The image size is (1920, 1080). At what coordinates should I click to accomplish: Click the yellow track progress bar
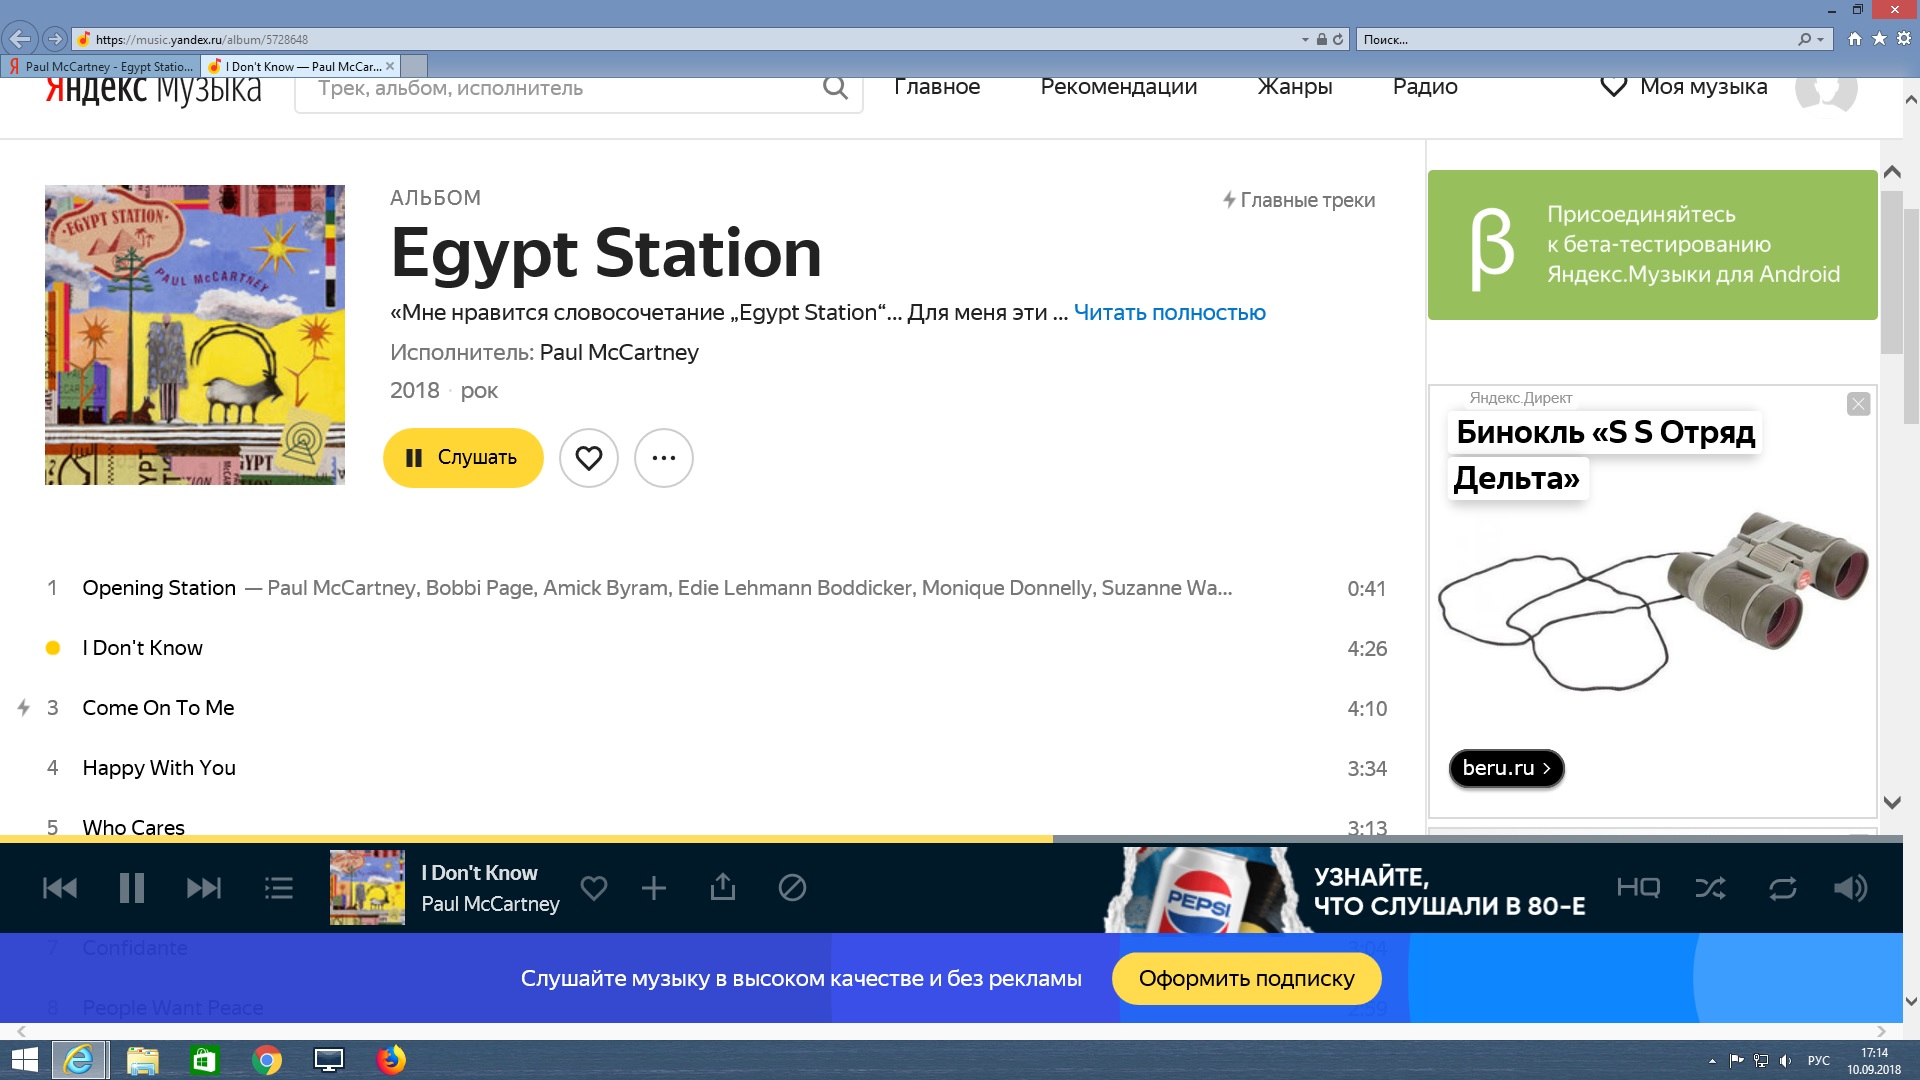[x=526, y=838]
